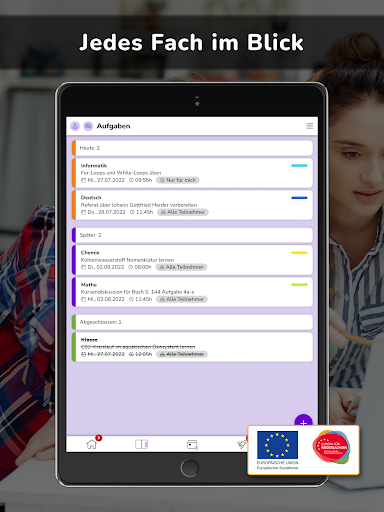Click the Alle Teilnehmer tag on the Klasse task

[x=182, y=354]
